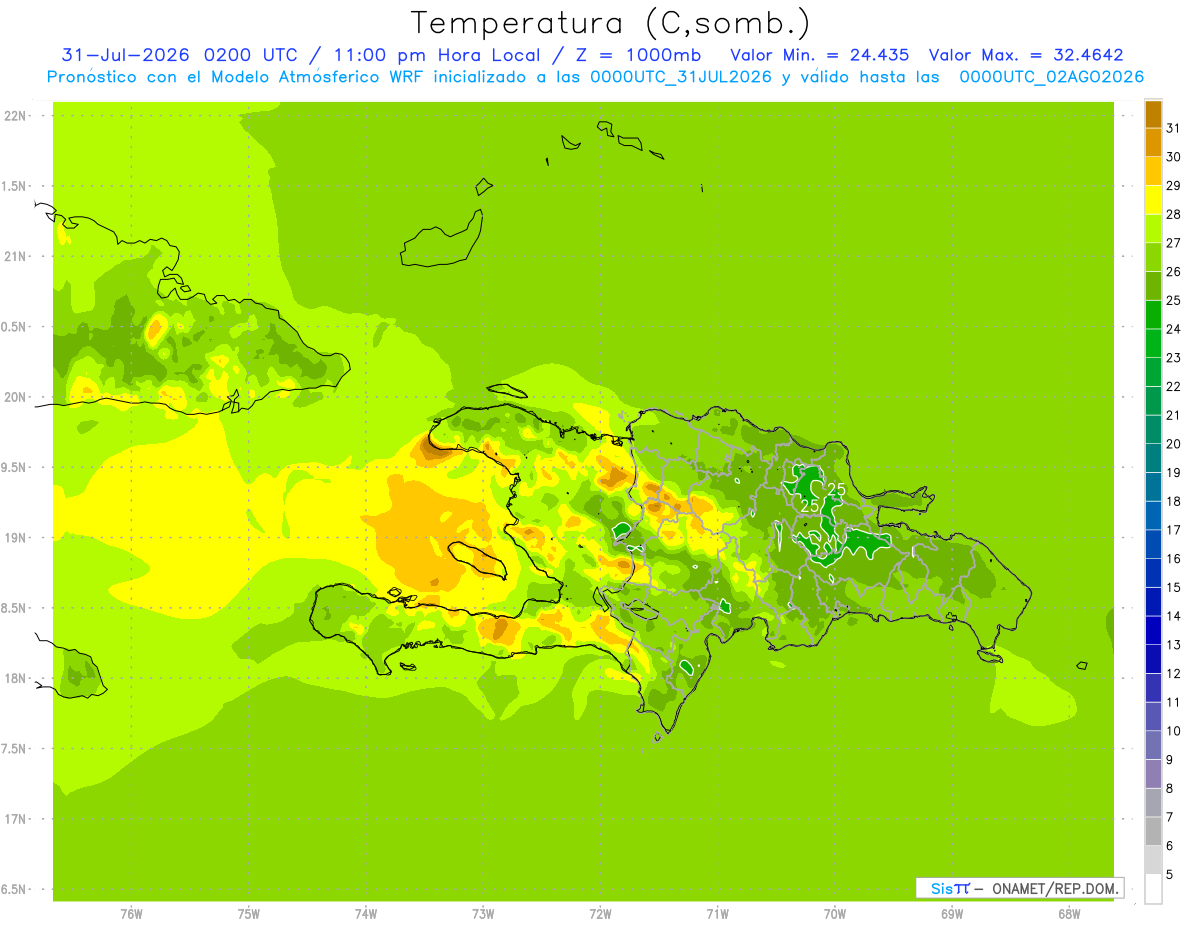Click legend swatch between 26 and 27
This screenshot has height=927, width=1200.
point(1153,257)
